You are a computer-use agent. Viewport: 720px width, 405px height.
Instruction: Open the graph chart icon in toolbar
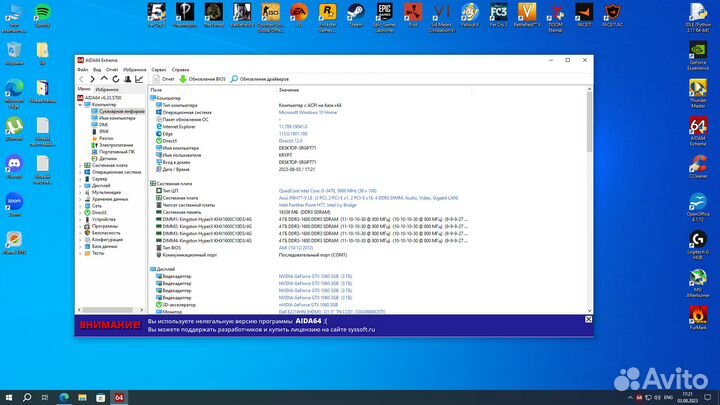pos(139,78)
